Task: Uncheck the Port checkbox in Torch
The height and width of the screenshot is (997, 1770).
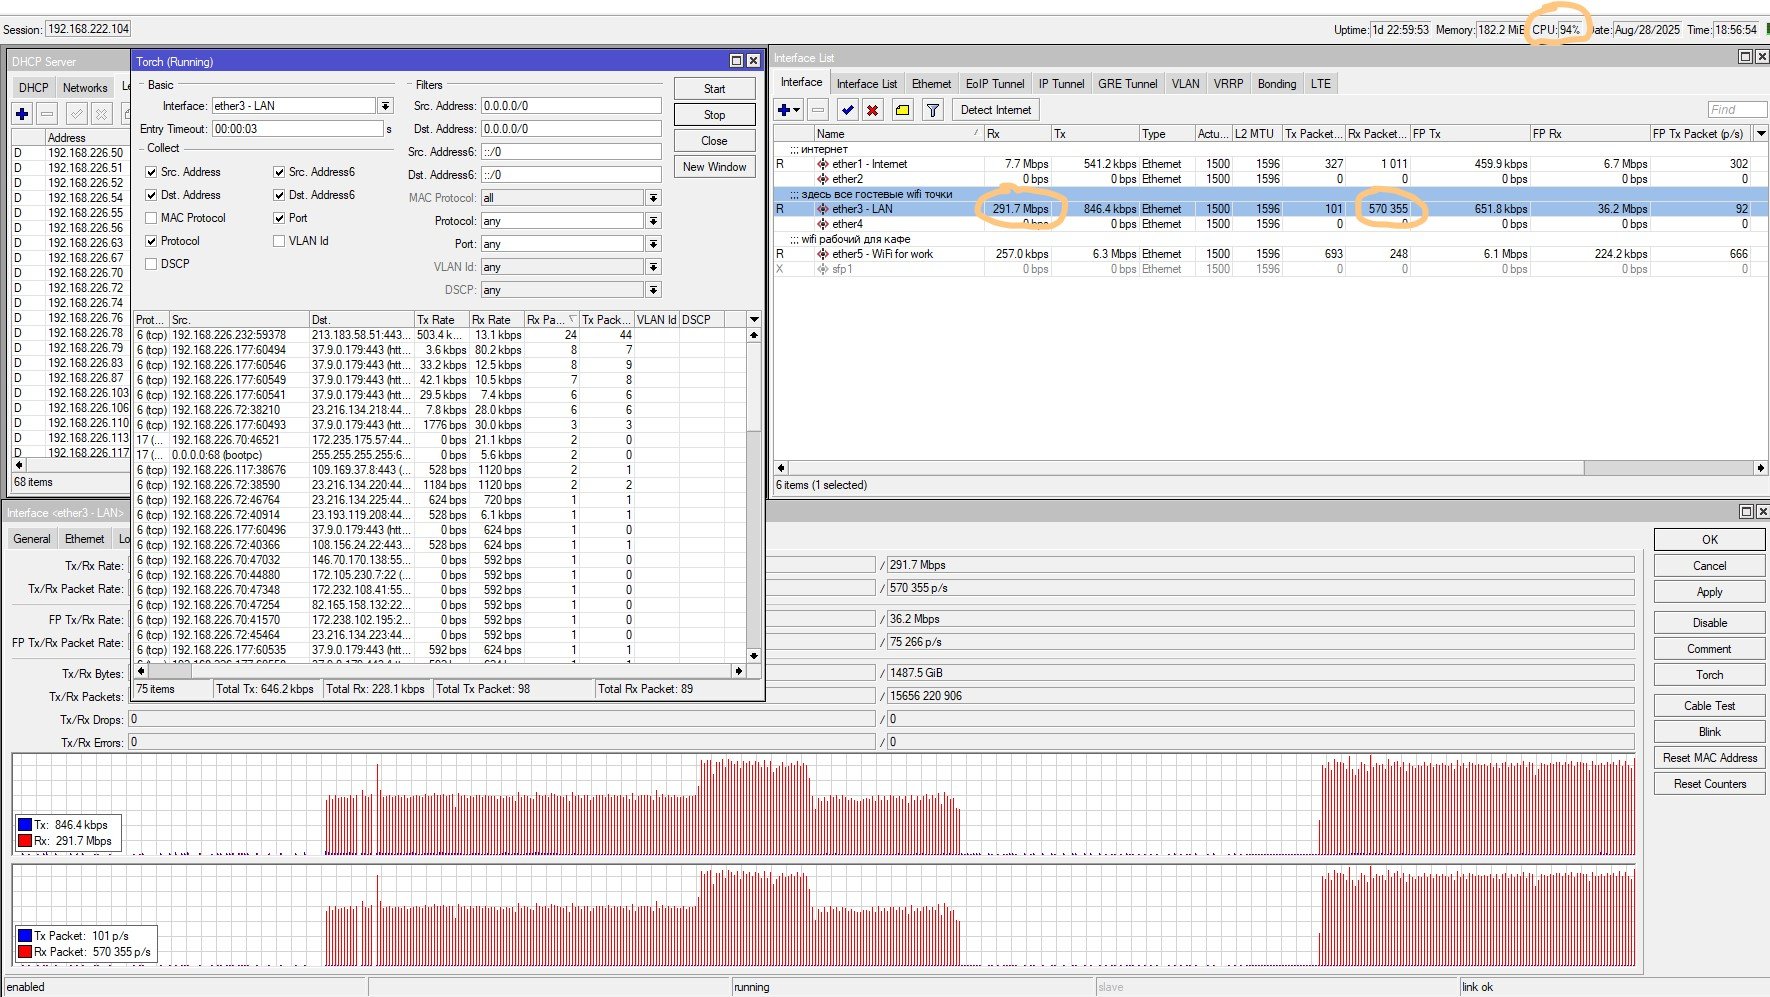Action: (x=279, y=218)
